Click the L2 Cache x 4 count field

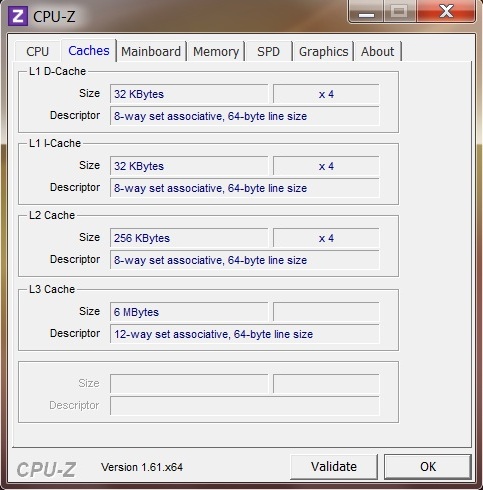click(326, 238)
